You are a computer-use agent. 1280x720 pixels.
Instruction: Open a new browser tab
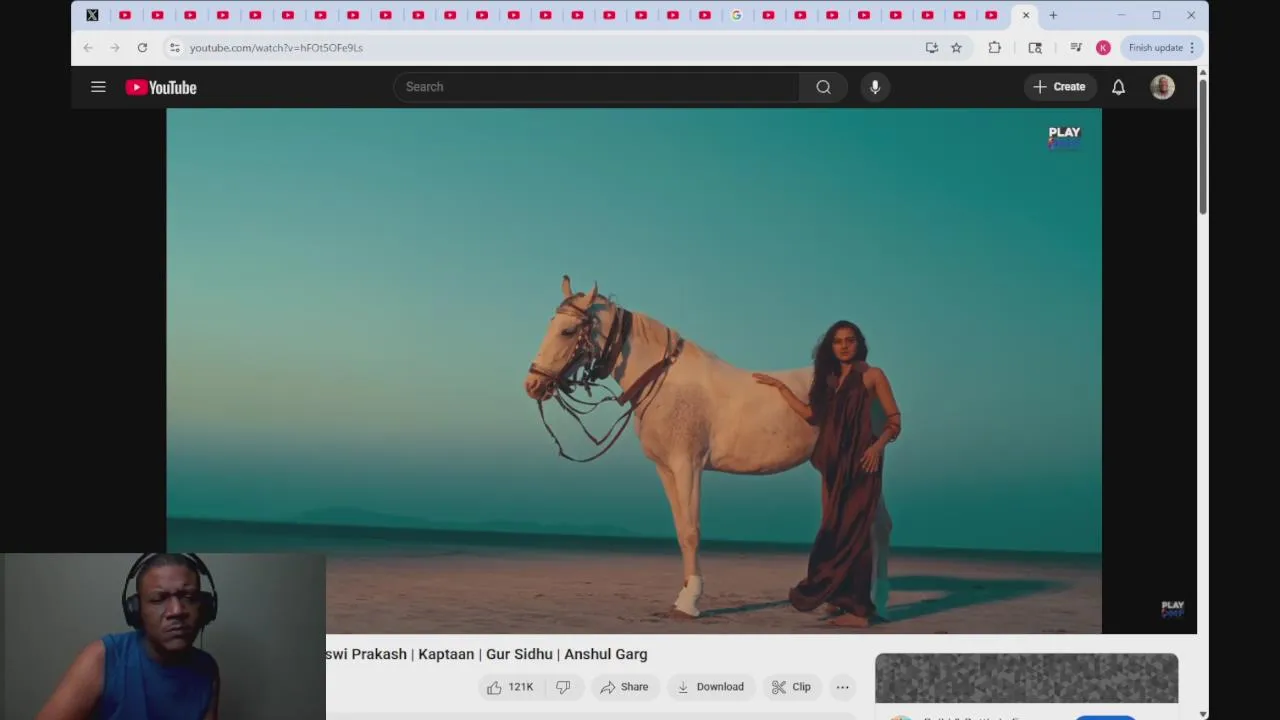pyautogui.click(x=1053, y=15)
